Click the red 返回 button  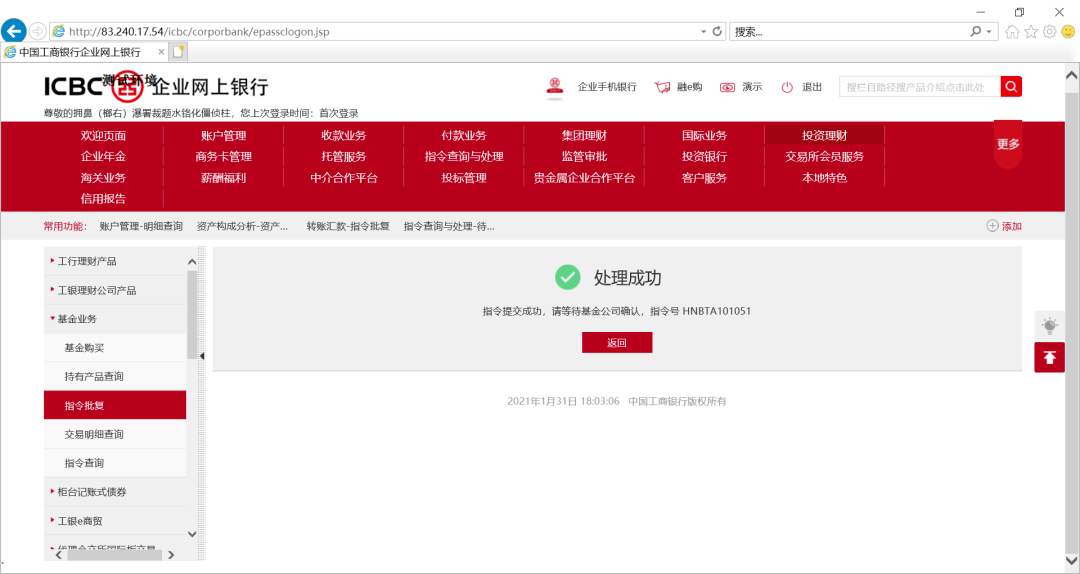click(617, 343)
